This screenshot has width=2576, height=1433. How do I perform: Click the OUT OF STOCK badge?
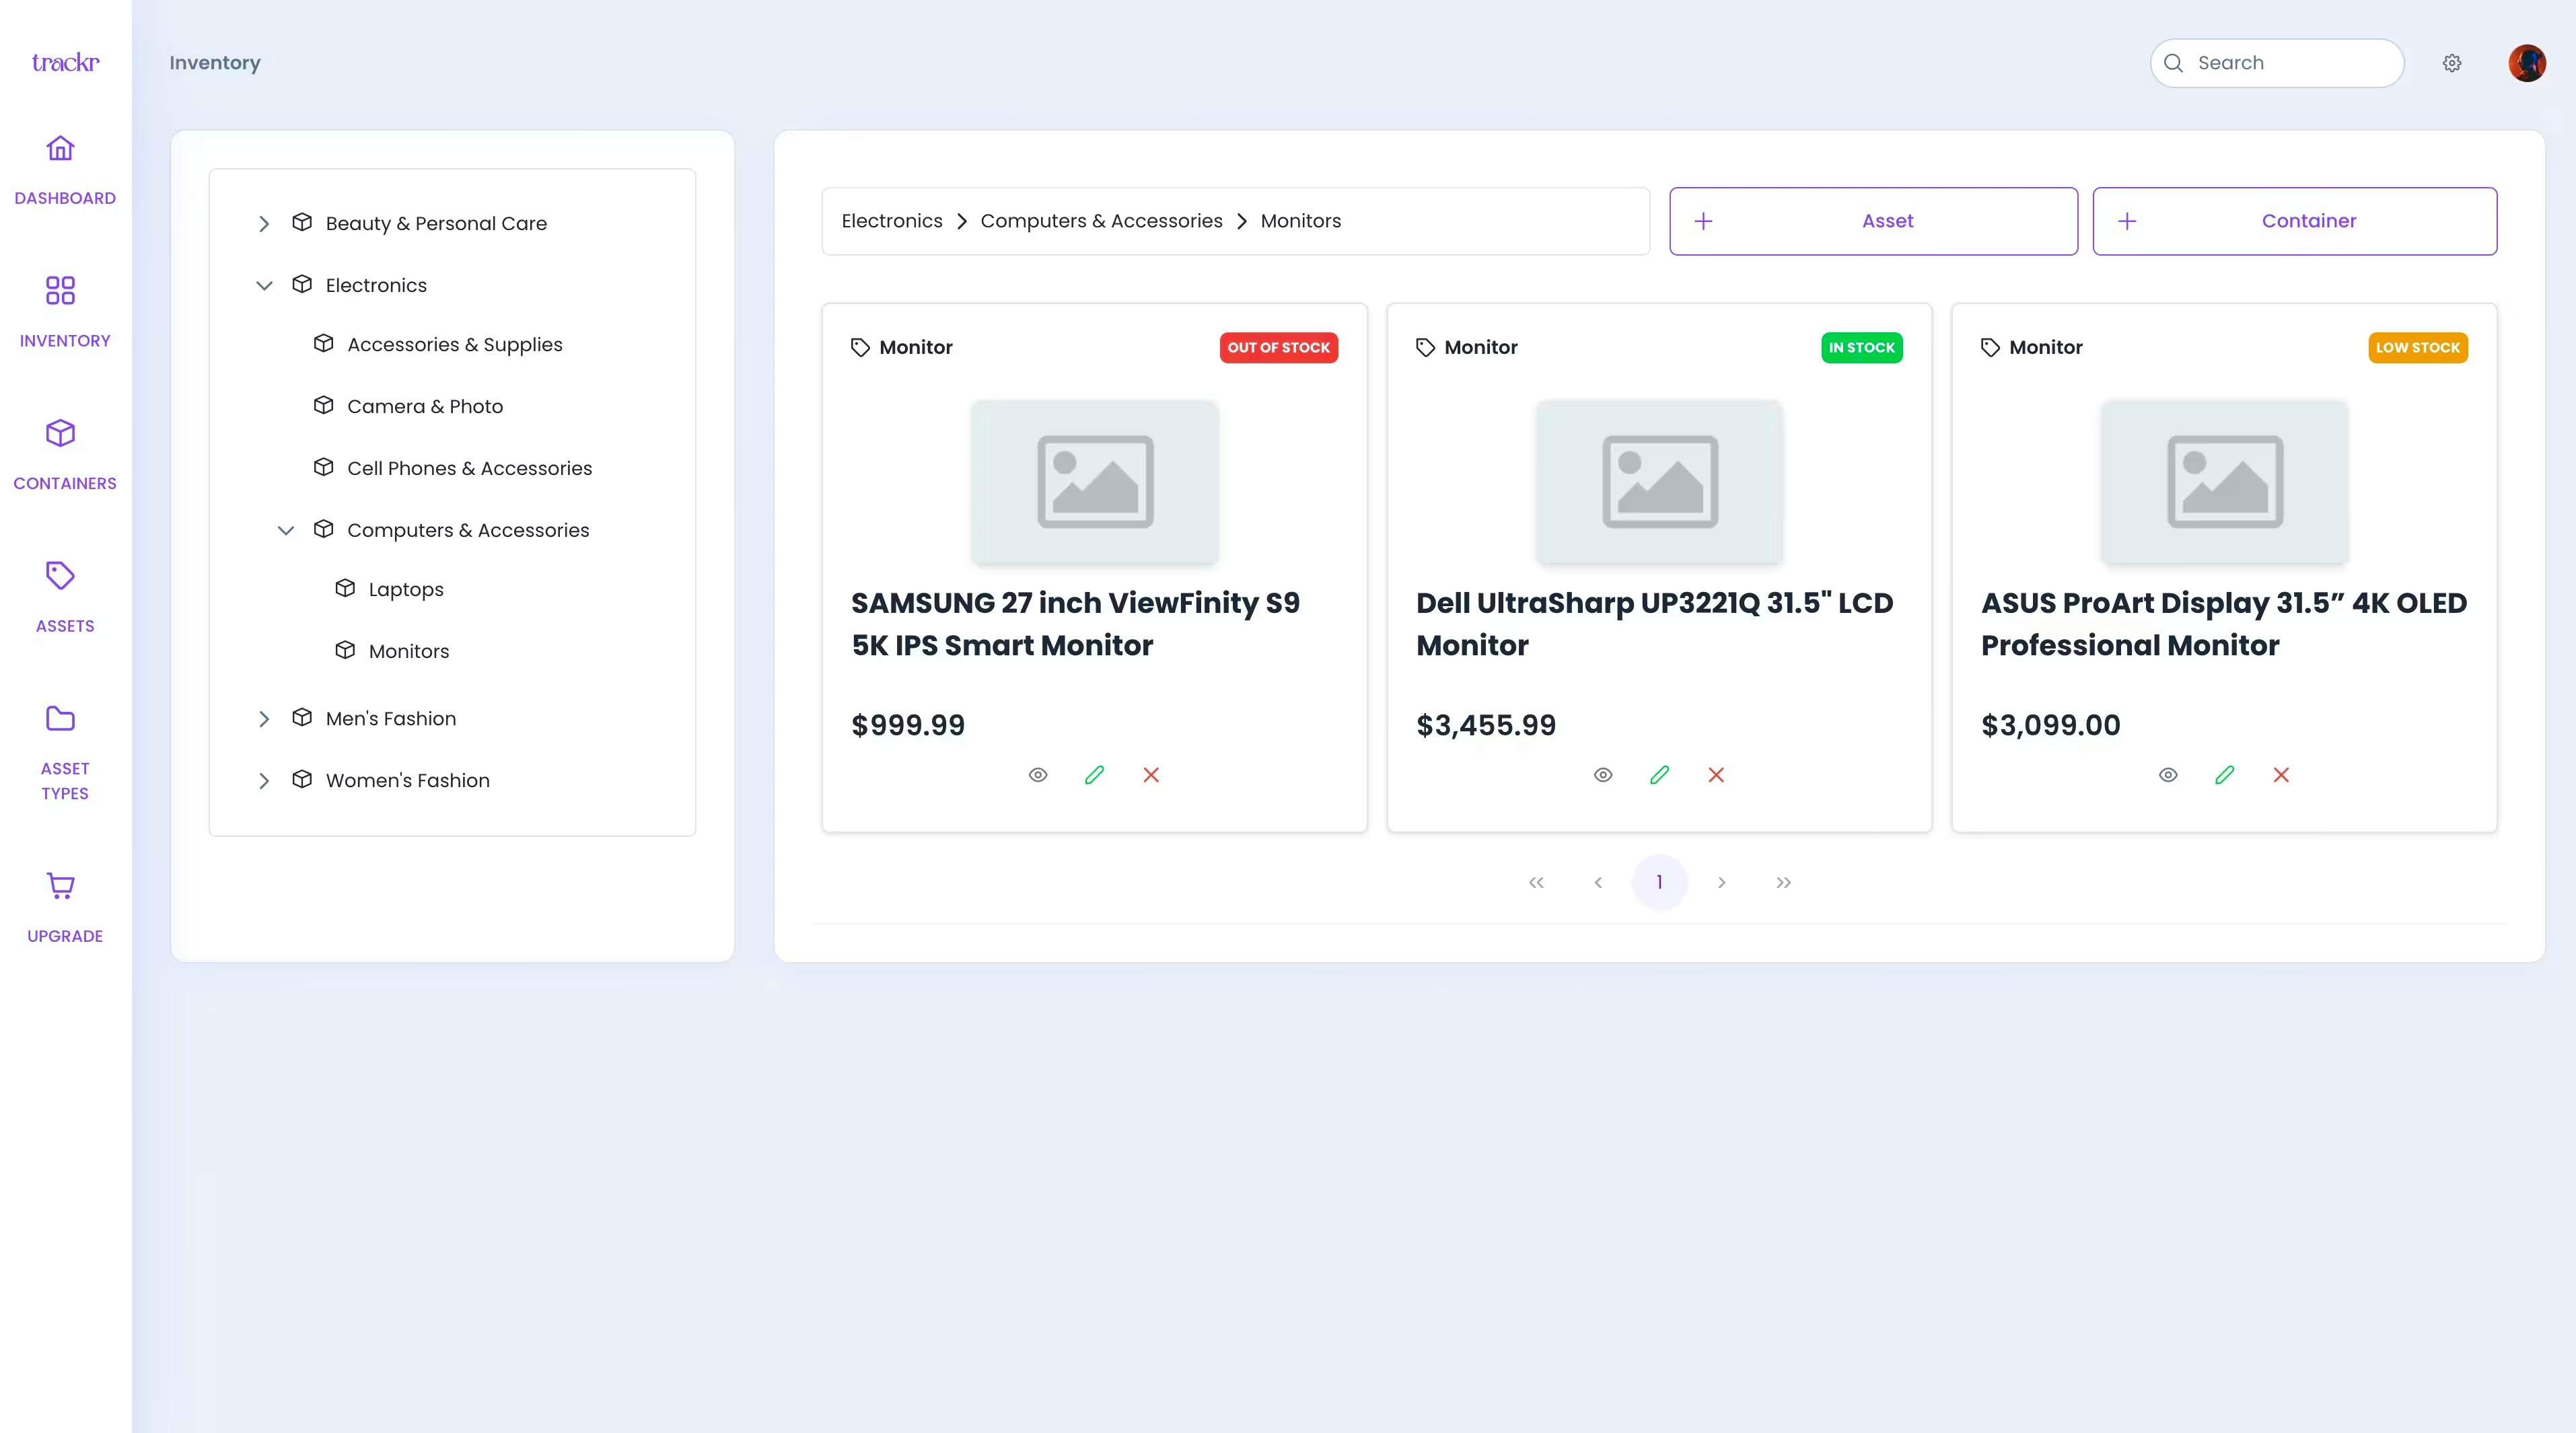click(x=1278, y=347)
